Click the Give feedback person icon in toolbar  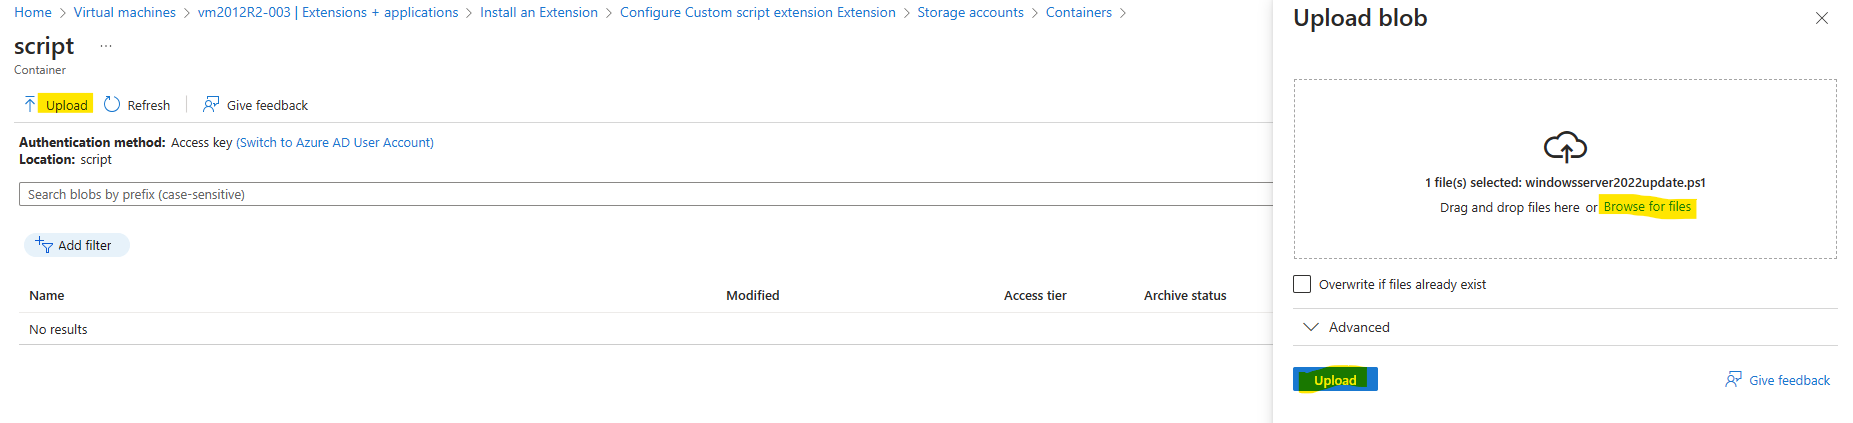coord(211,104)
